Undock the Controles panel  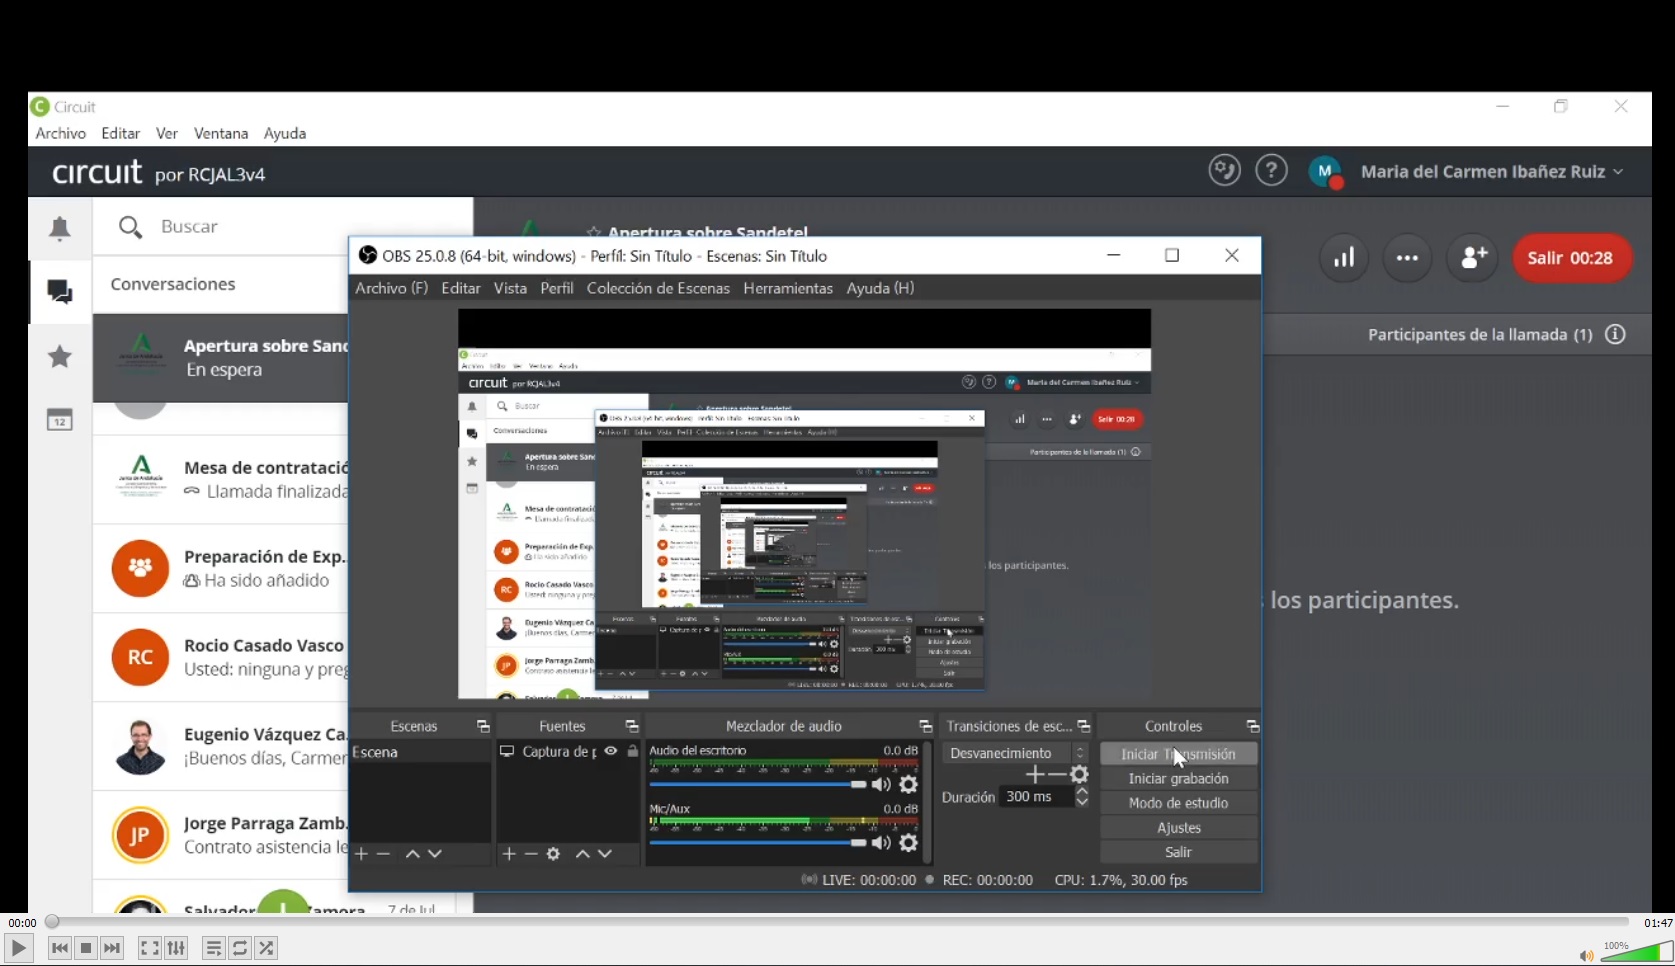1252,726
